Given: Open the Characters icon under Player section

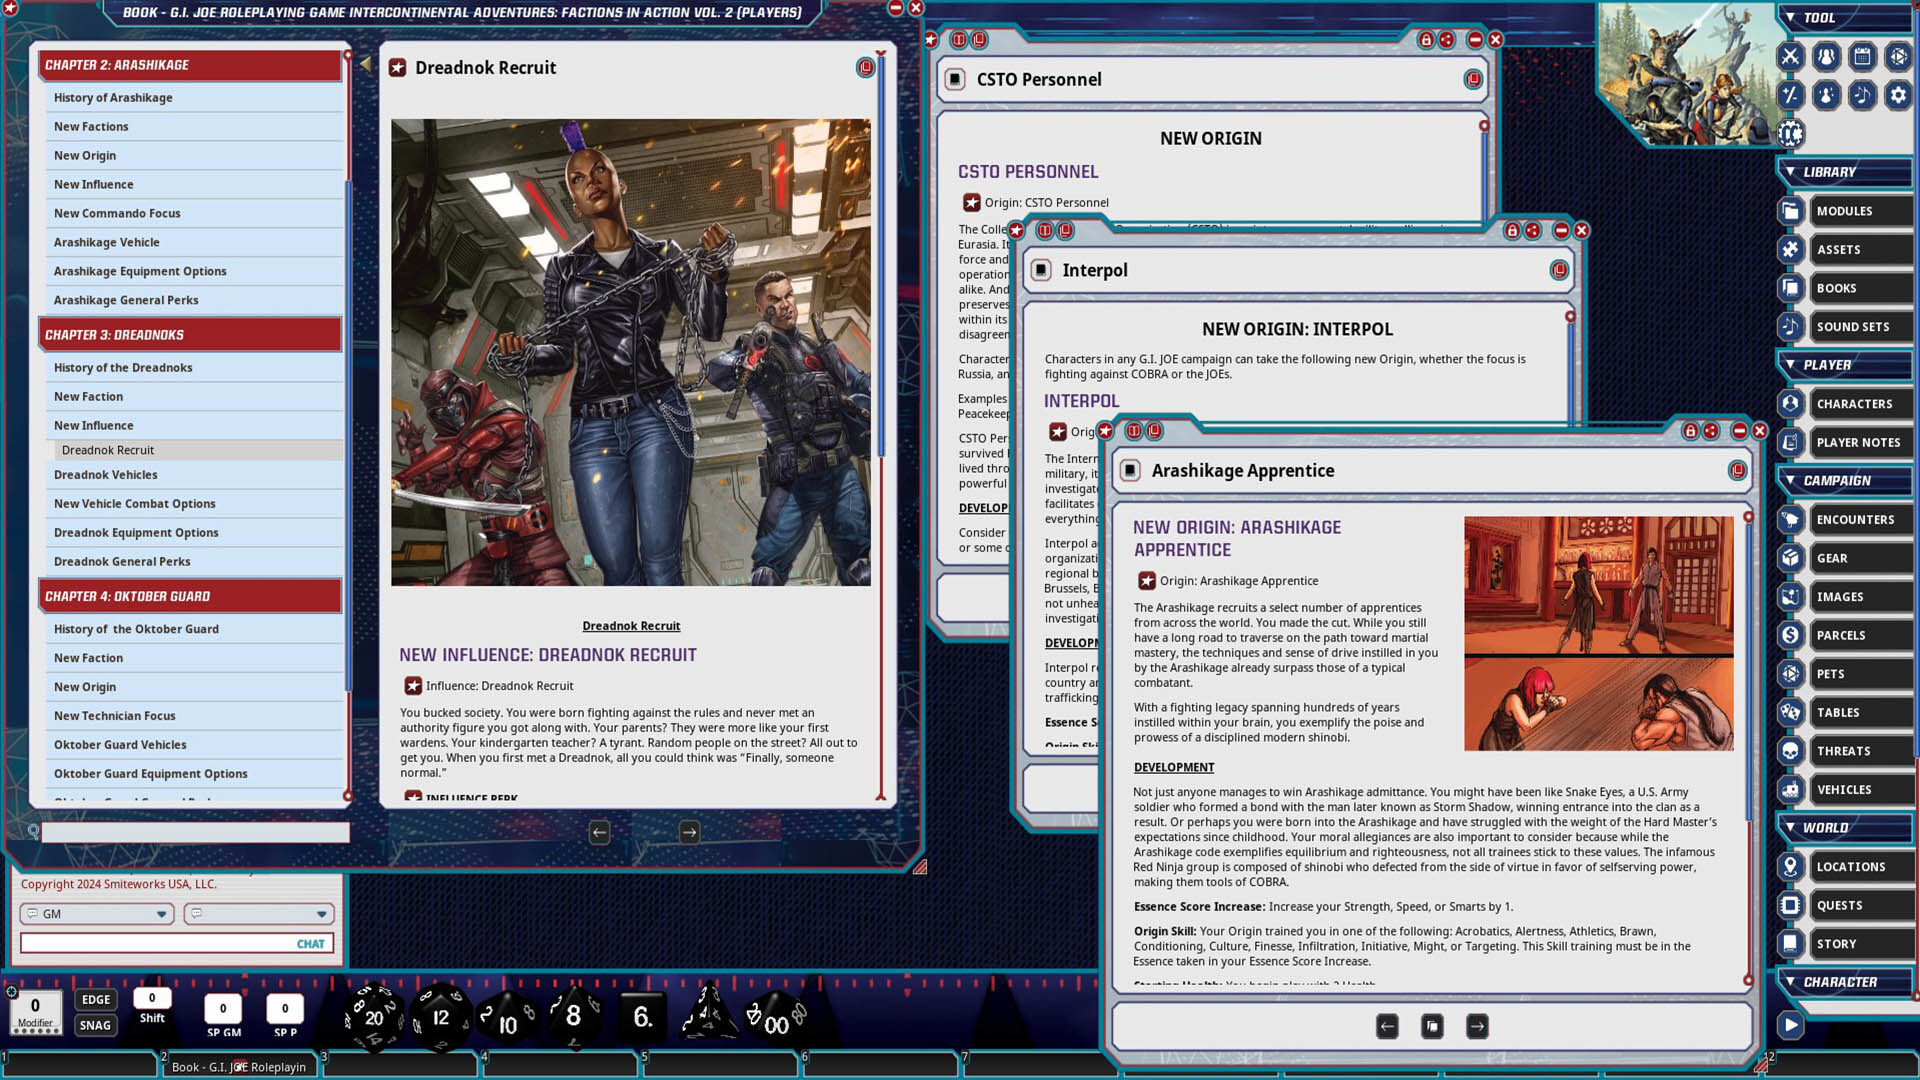Looking at the screenshot, I should (x=1789, y=403).
